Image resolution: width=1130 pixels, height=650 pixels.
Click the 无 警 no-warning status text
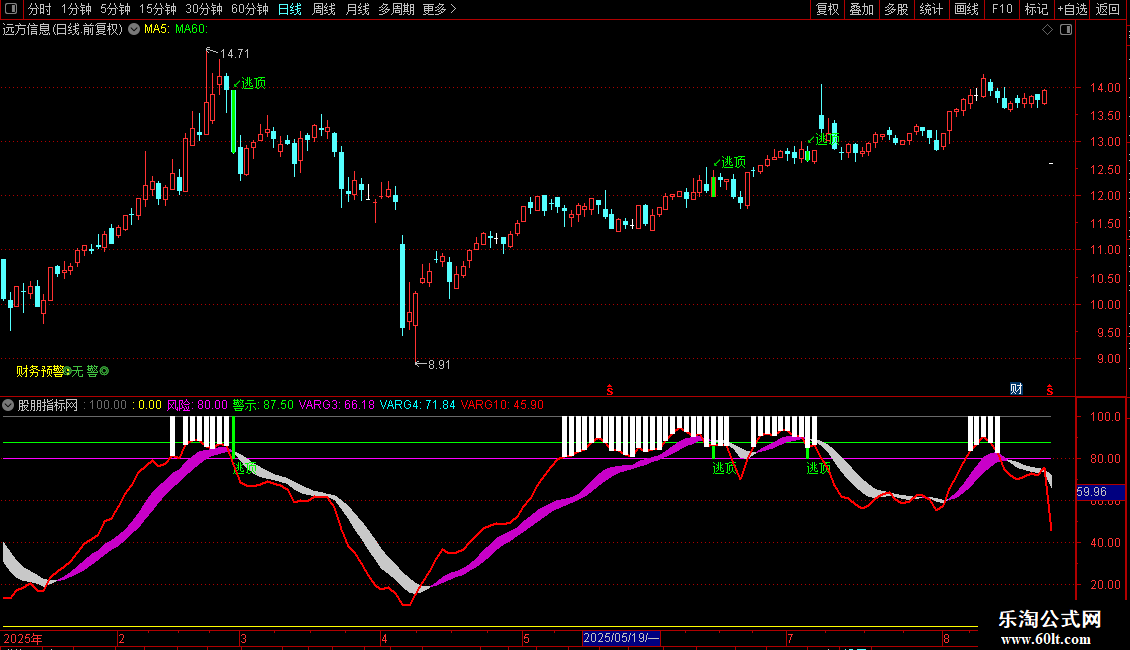tap(85, 371)
